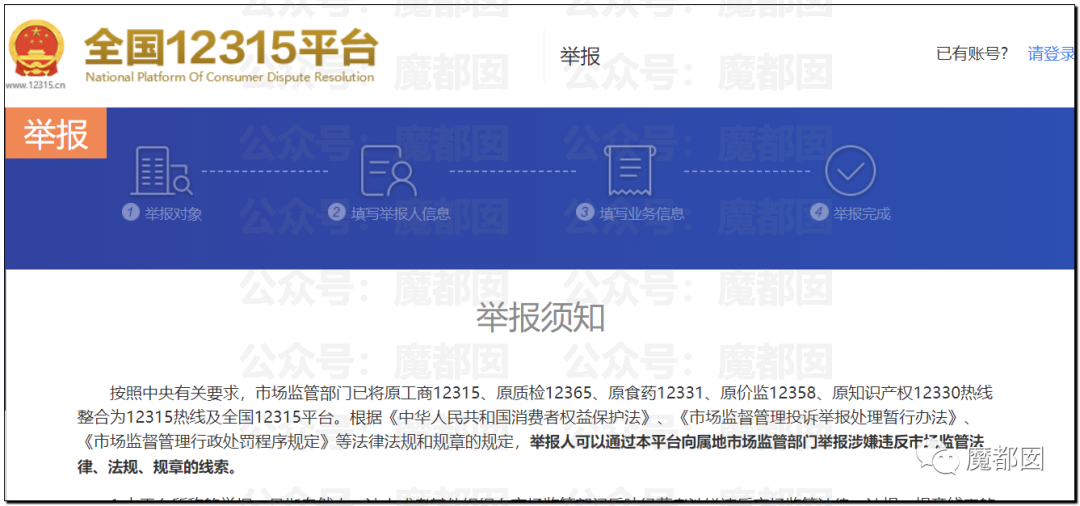Select step label 填写业务信息
This screenshot has height=506, width=1080.
[641, 213]
